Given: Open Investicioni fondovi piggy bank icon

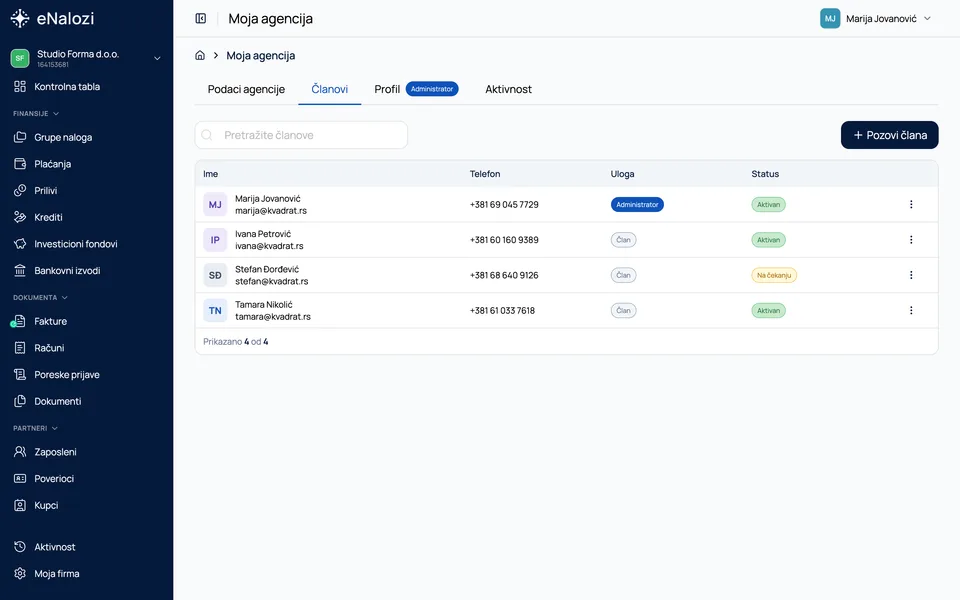Looking at the screenshot, I should [20, 244].
